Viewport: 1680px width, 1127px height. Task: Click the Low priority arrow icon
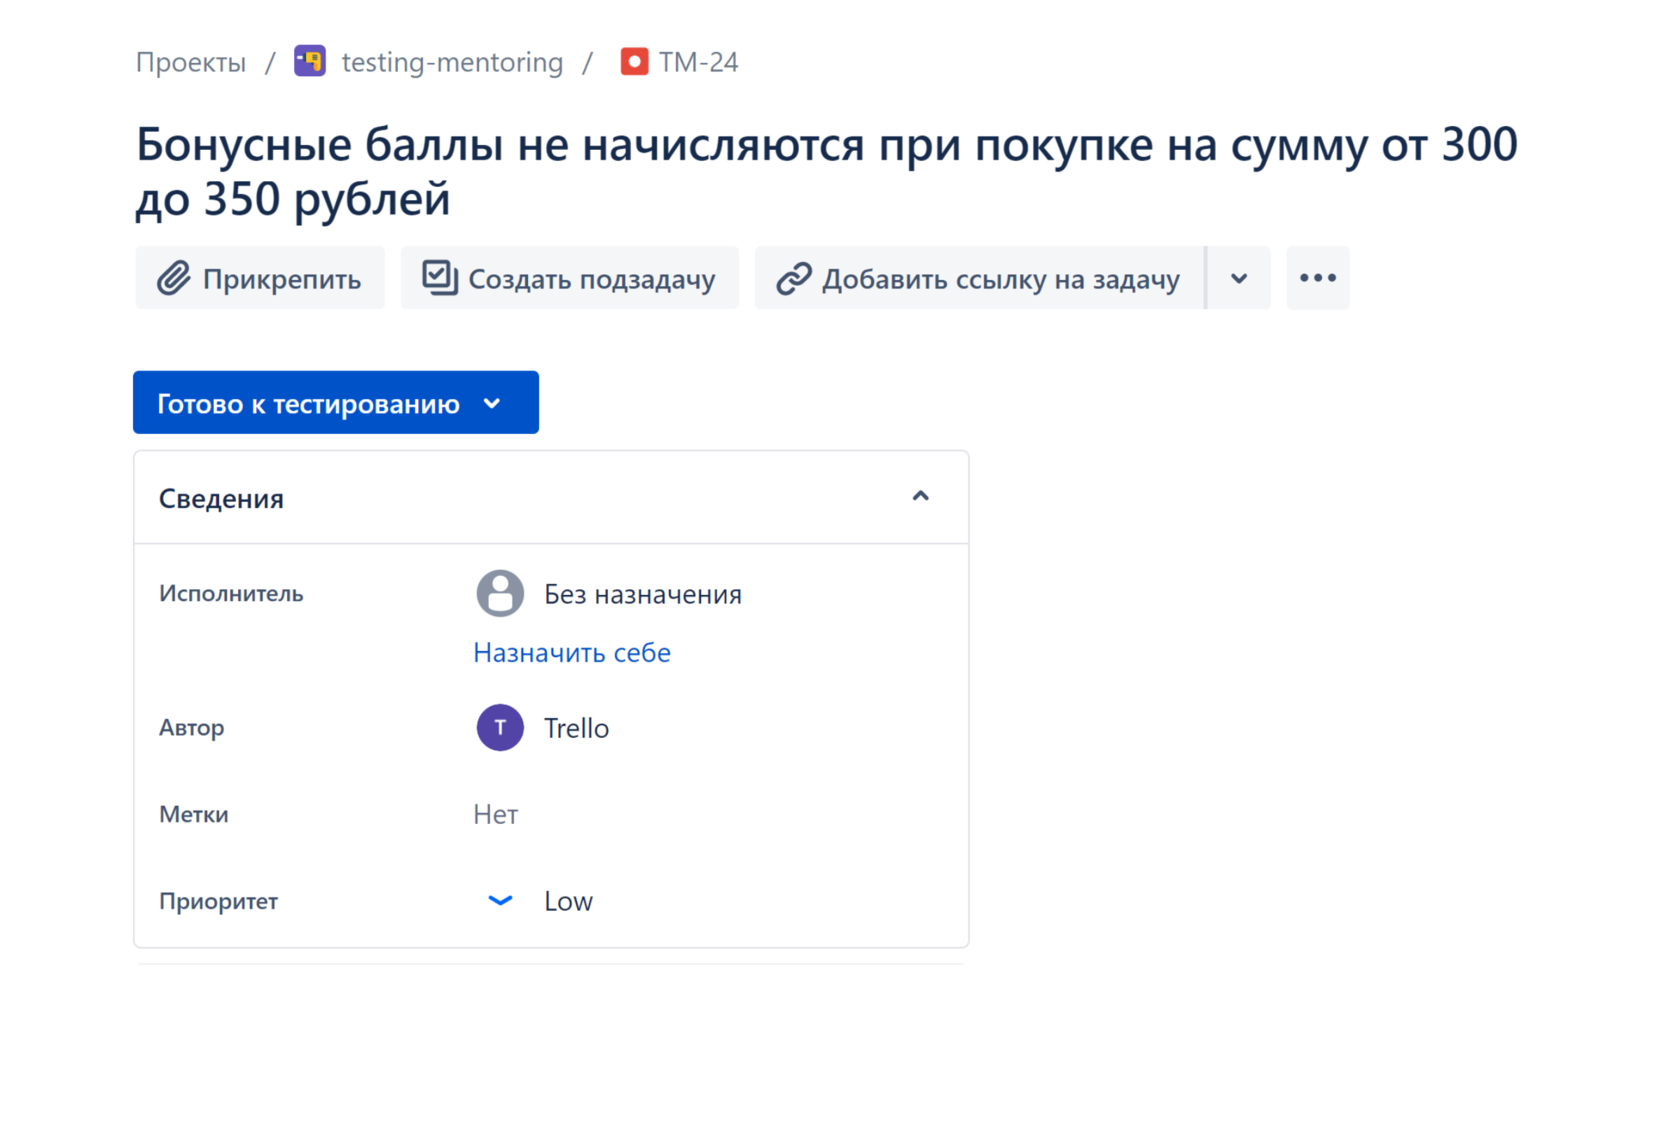500,901
